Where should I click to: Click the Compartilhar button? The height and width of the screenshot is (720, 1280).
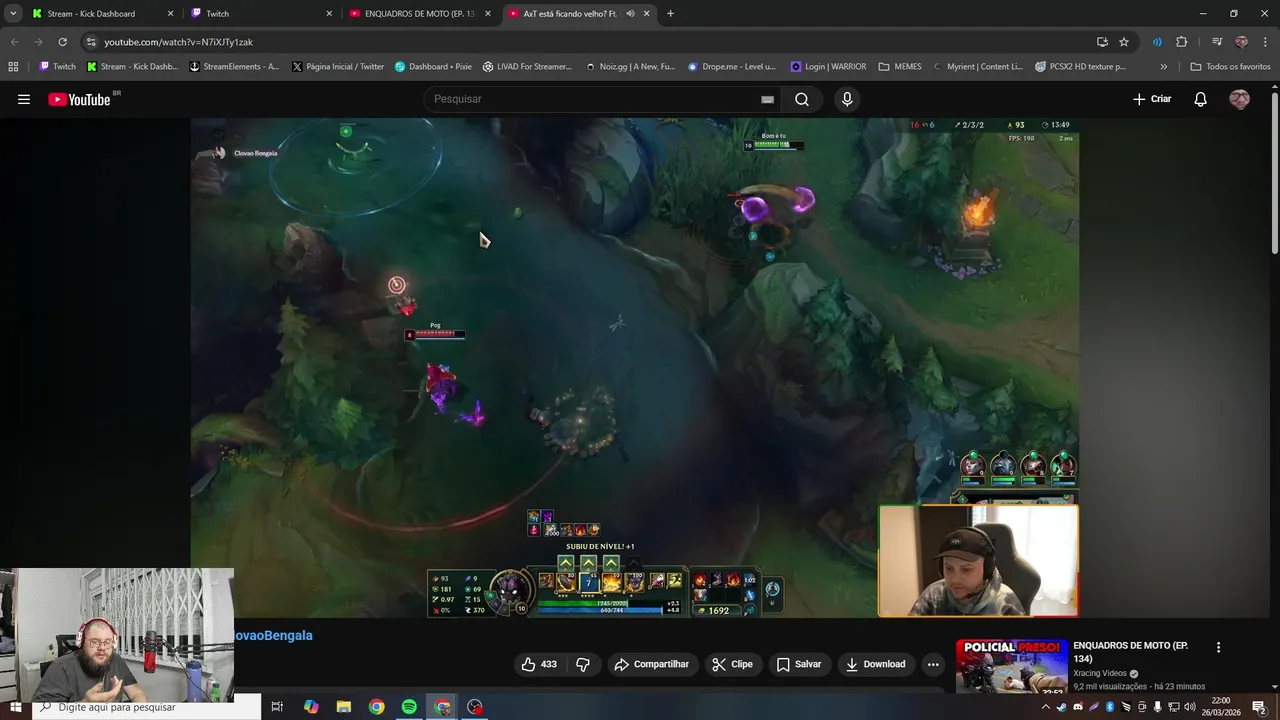coord(652,664)
